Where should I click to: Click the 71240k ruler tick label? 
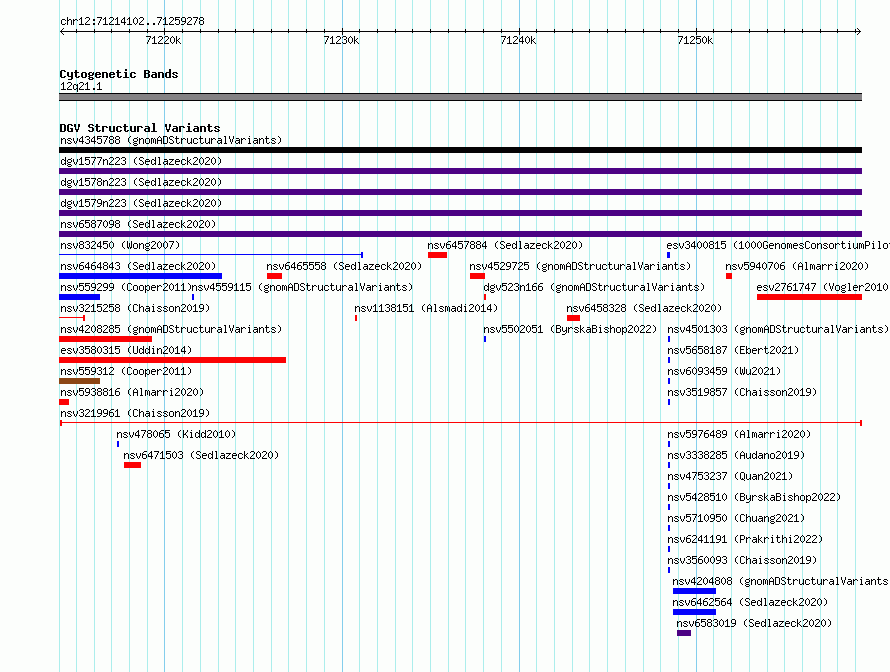tap(518, 40)
